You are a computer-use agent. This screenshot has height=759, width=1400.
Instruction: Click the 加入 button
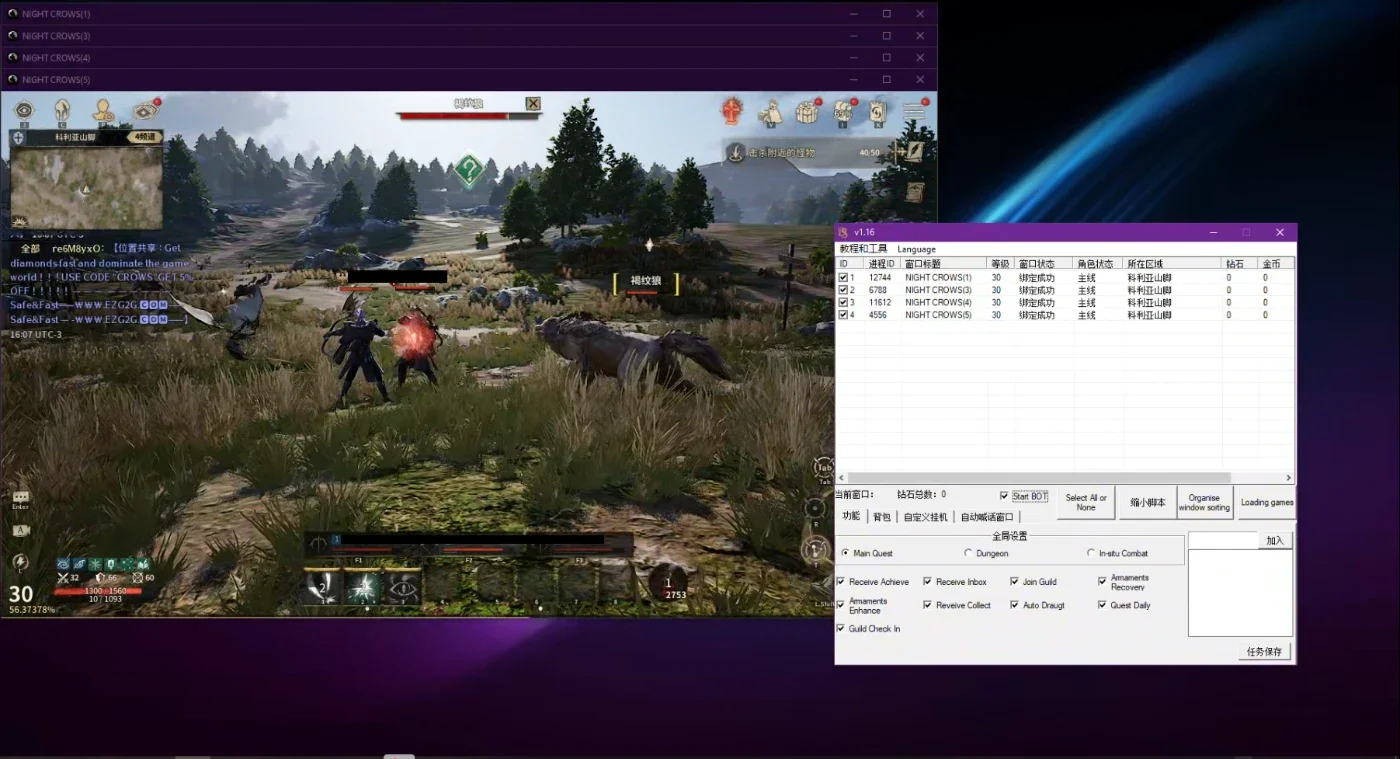[1275, 540]
